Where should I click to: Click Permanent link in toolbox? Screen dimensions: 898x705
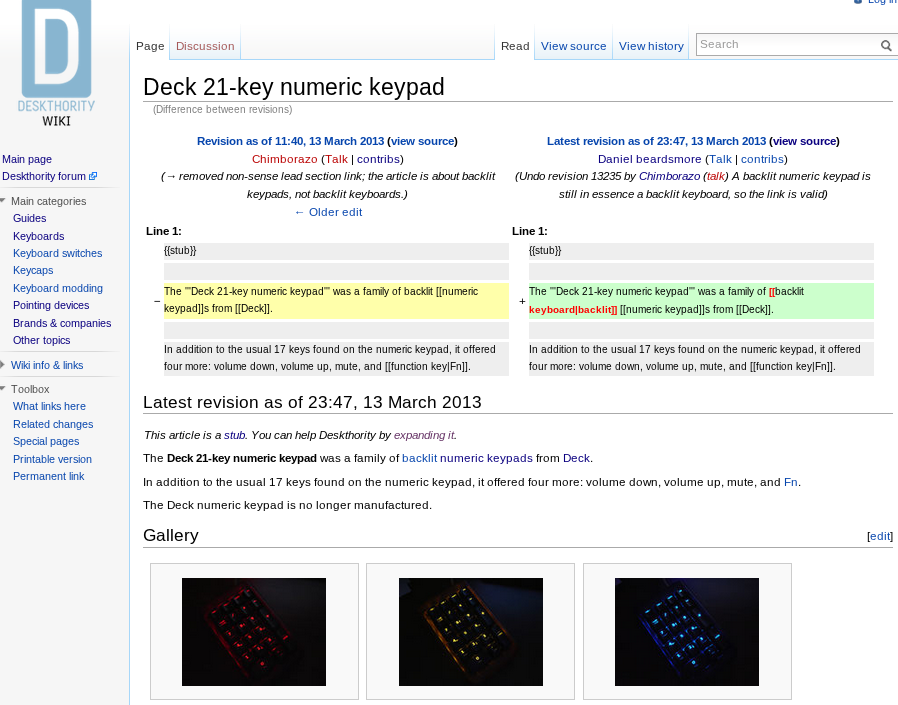(49, 476)
